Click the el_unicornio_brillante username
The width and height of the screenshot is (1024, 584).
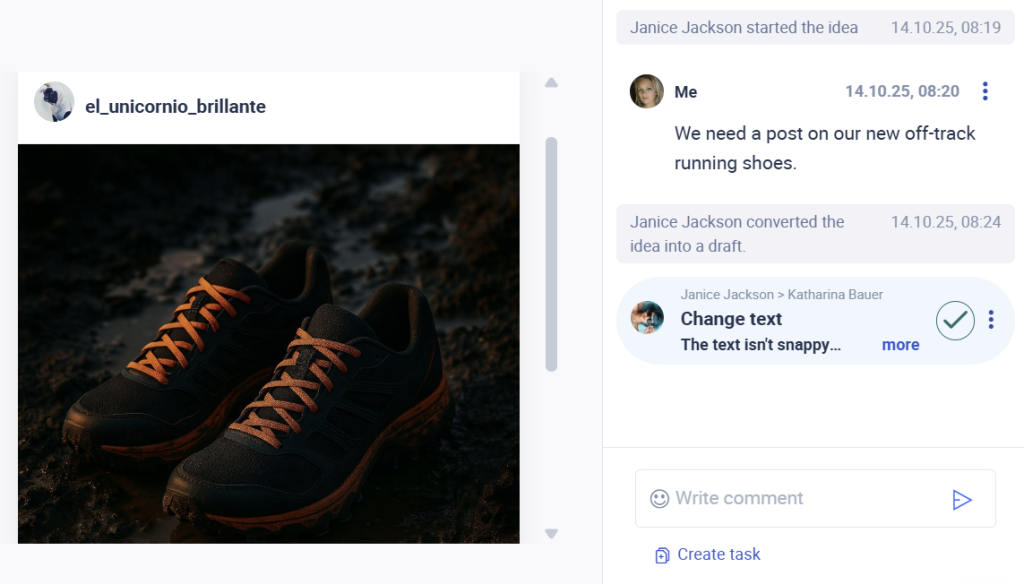(175, 107)
